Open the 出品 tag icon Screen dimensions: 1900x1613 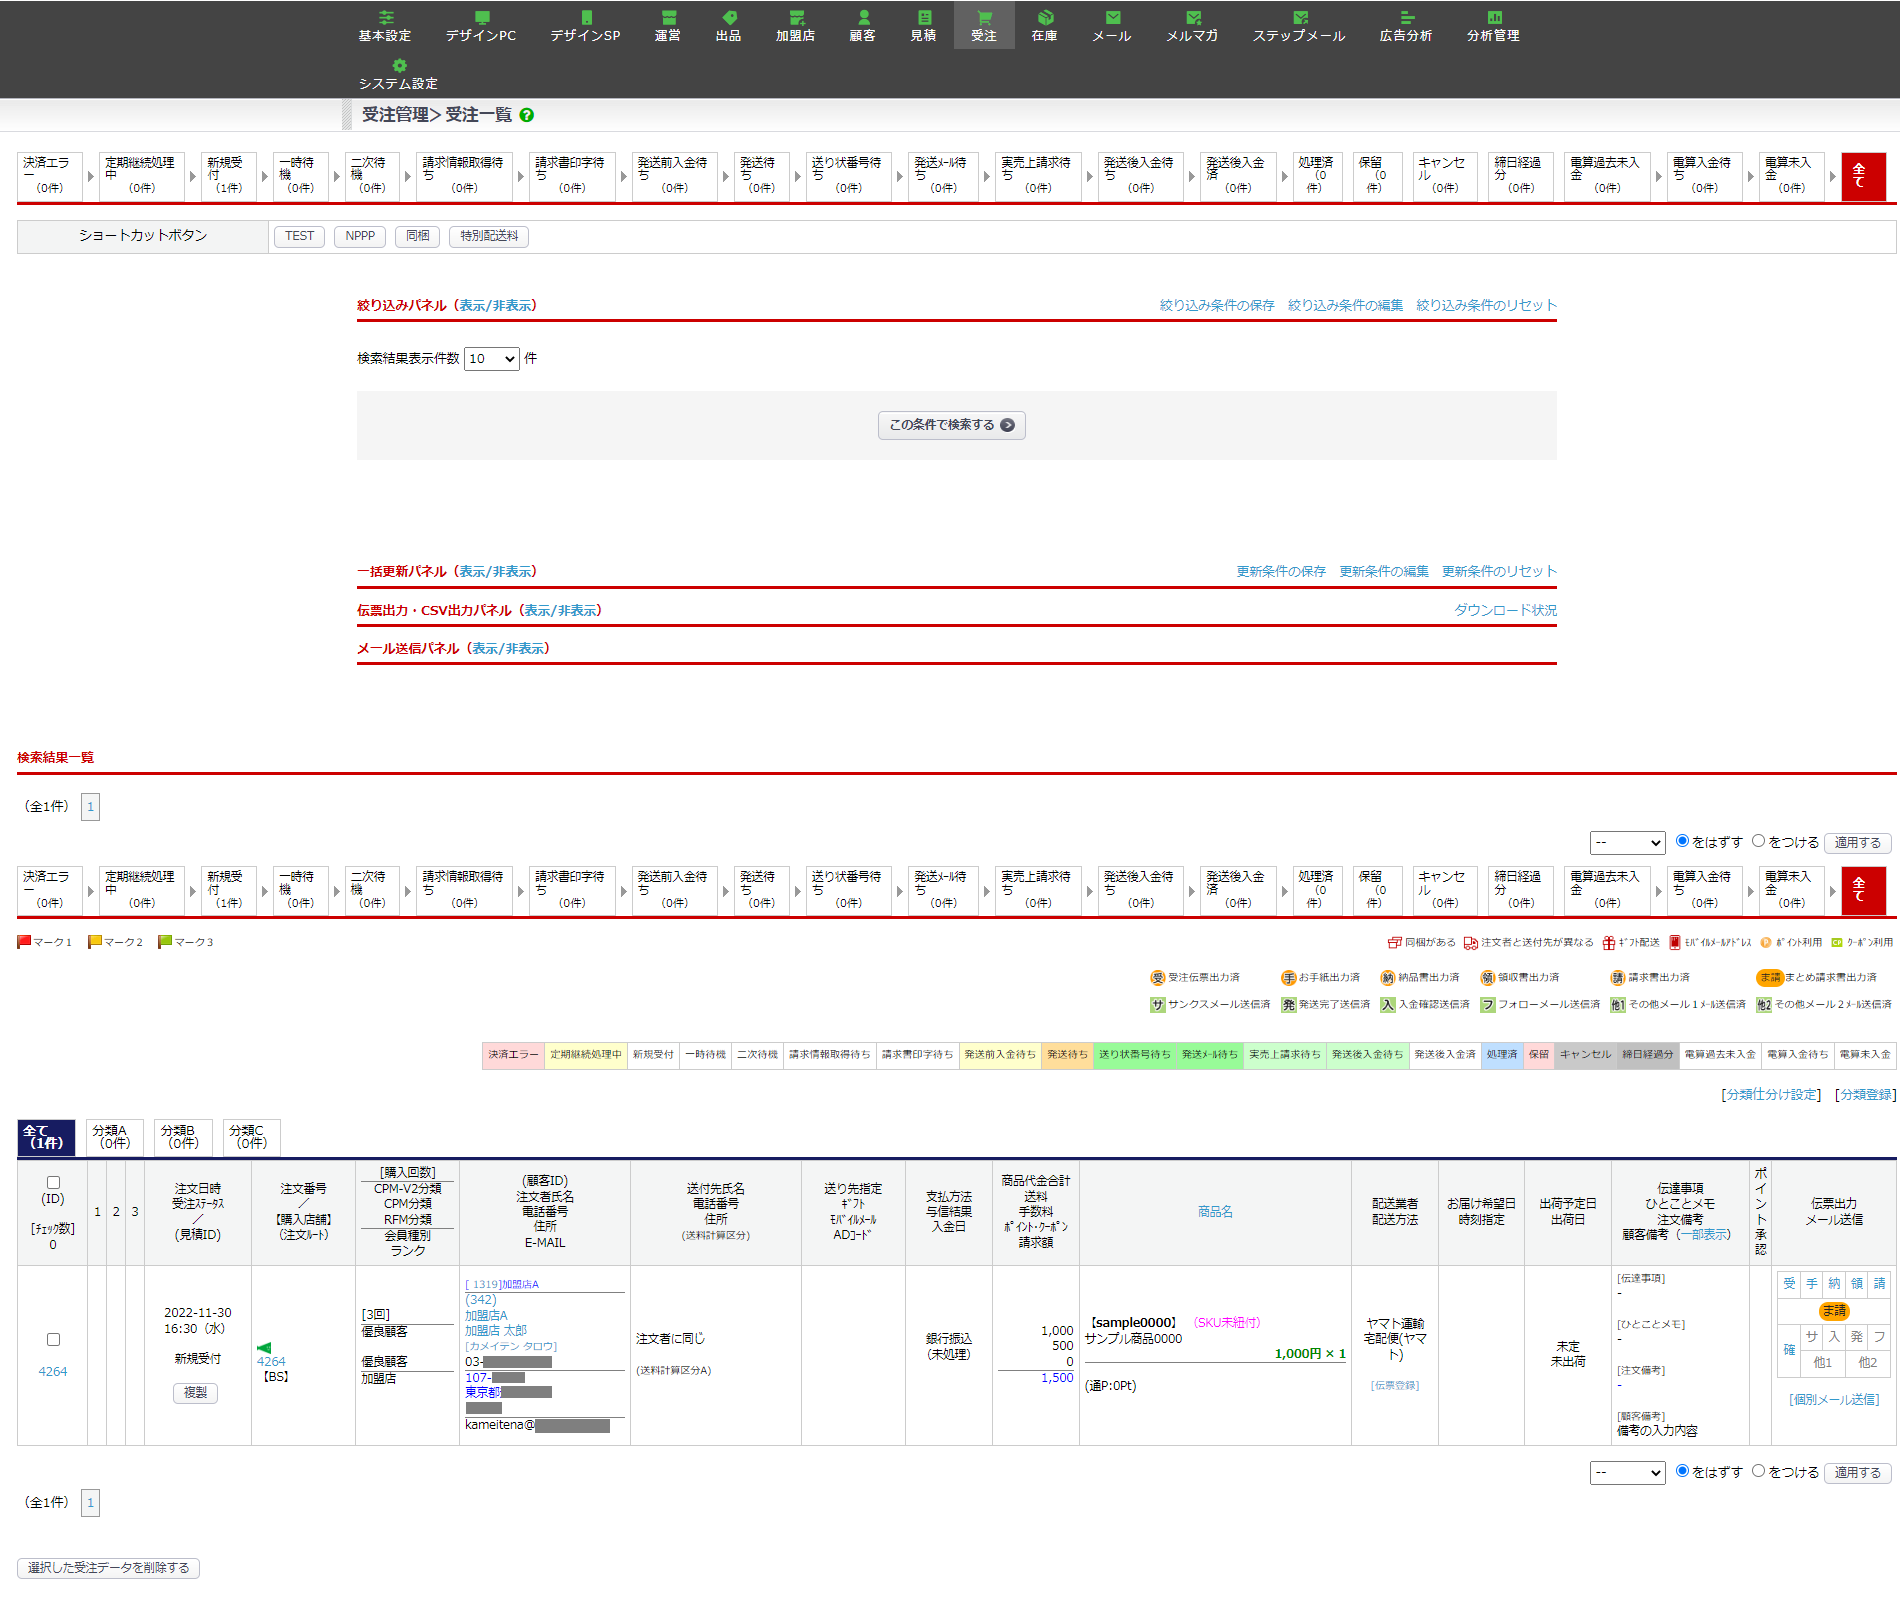tap(729, 17)
